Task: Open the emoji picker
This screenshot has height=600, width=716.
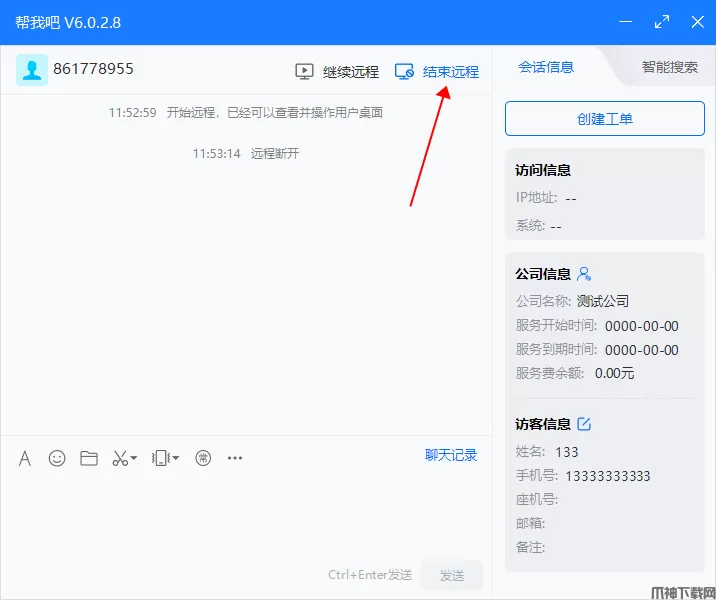Action: pyautogui.click(x=57, y=458)
